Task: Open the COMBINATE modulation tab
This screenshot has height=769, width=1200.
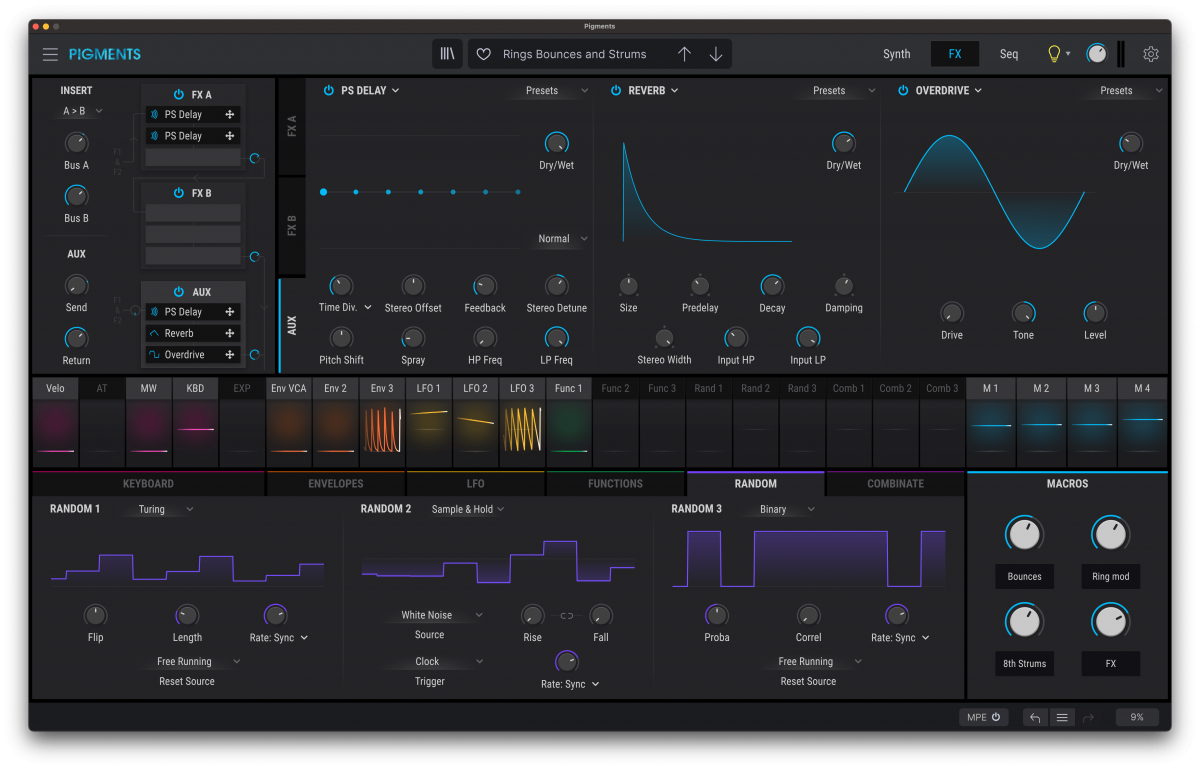Action: [895, 484]
